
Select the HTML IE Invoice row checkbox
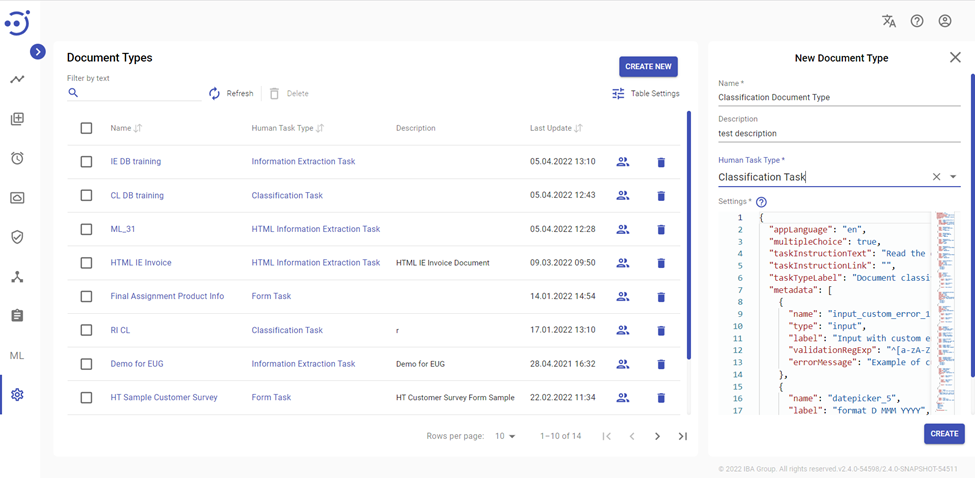pyautogui.click(x=86, y=263)
